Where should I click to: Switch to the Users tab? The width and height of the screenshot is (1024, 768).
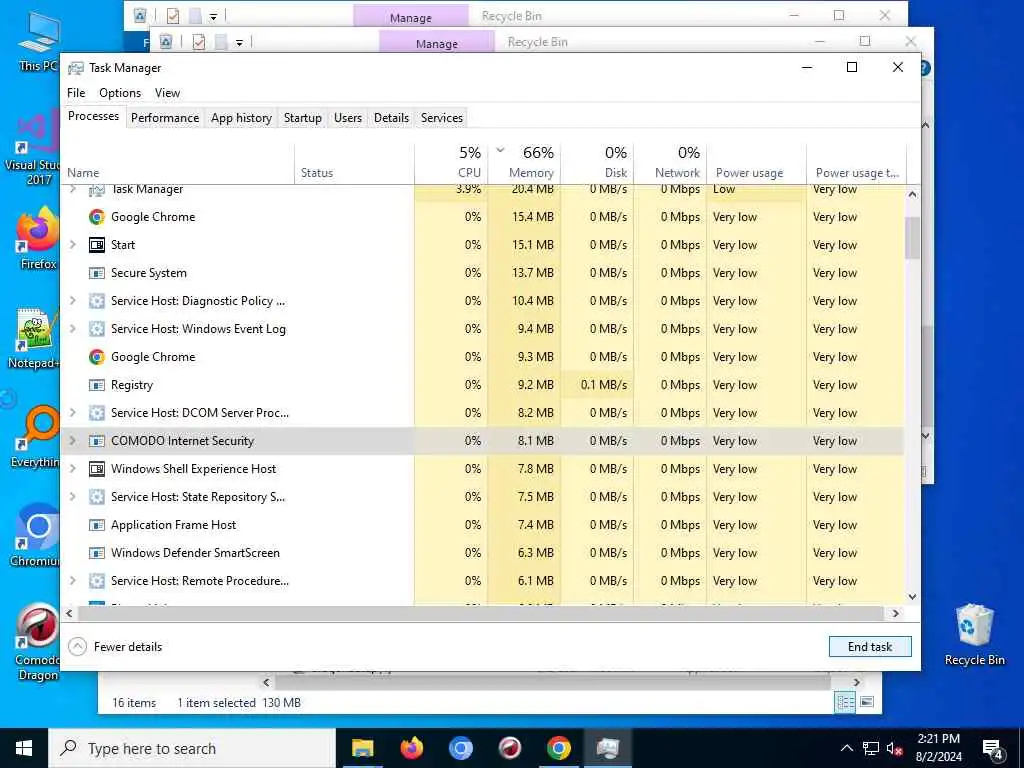coord(347,118)
